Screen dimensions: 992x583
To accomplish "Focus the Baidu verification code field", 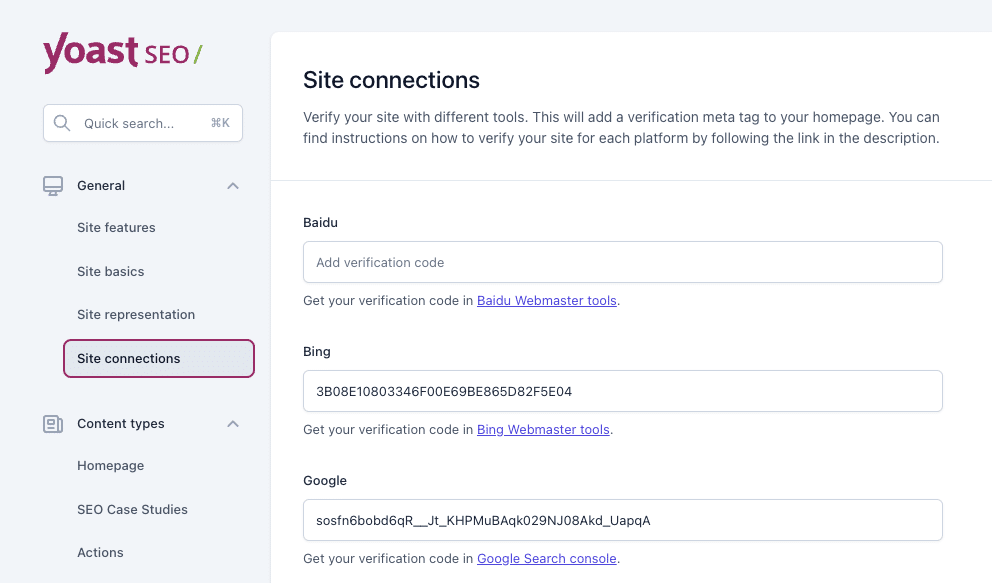I will click(622, 262).
